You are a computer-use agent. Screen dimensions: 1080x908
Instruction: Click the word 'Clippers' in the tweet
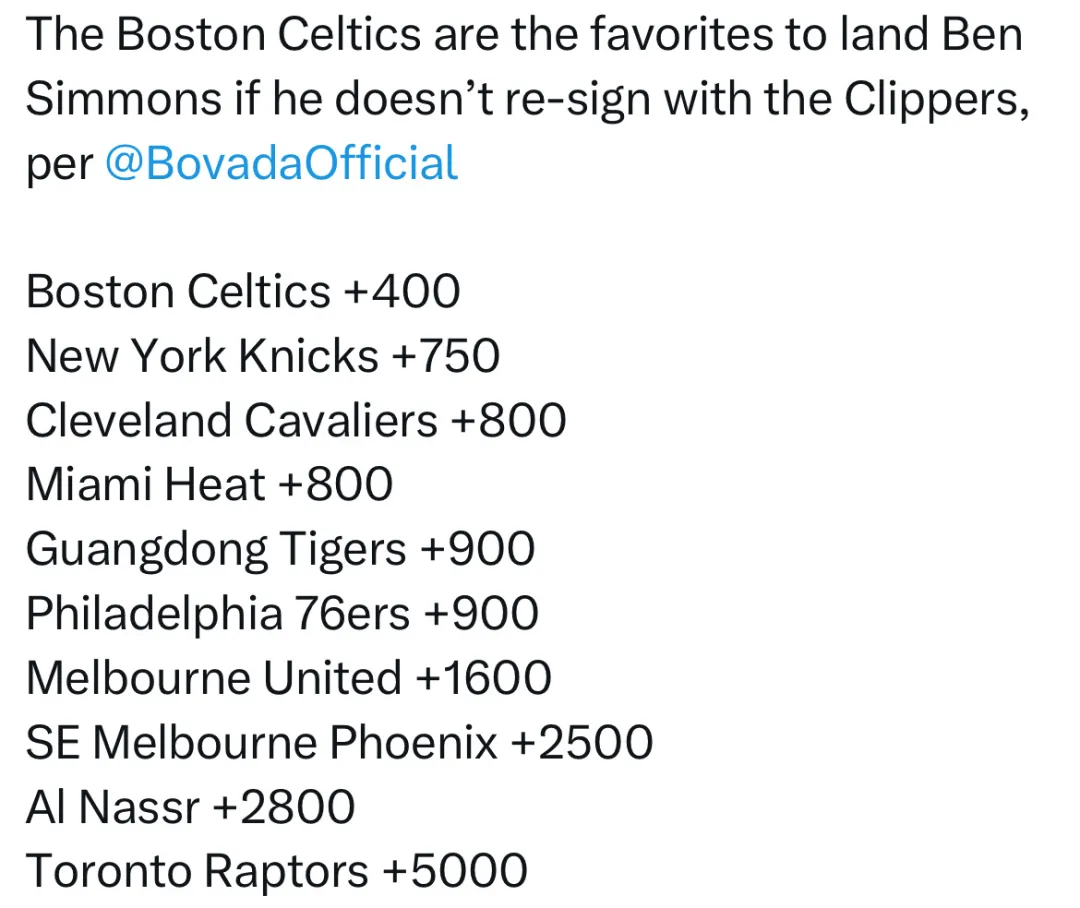click(x=937, y=101)
